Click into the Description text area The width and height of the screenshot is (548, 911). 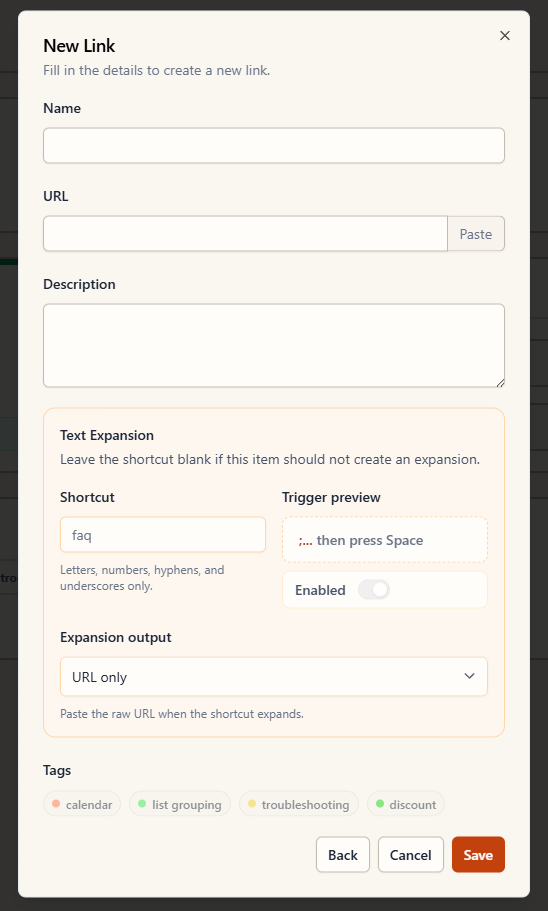274,345
